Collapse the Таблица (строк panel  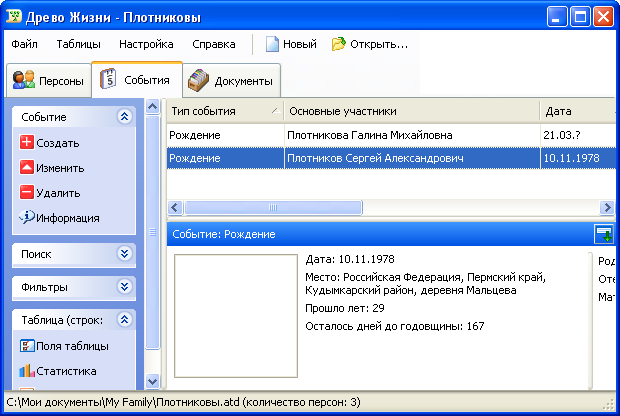(x=125, y=319)
